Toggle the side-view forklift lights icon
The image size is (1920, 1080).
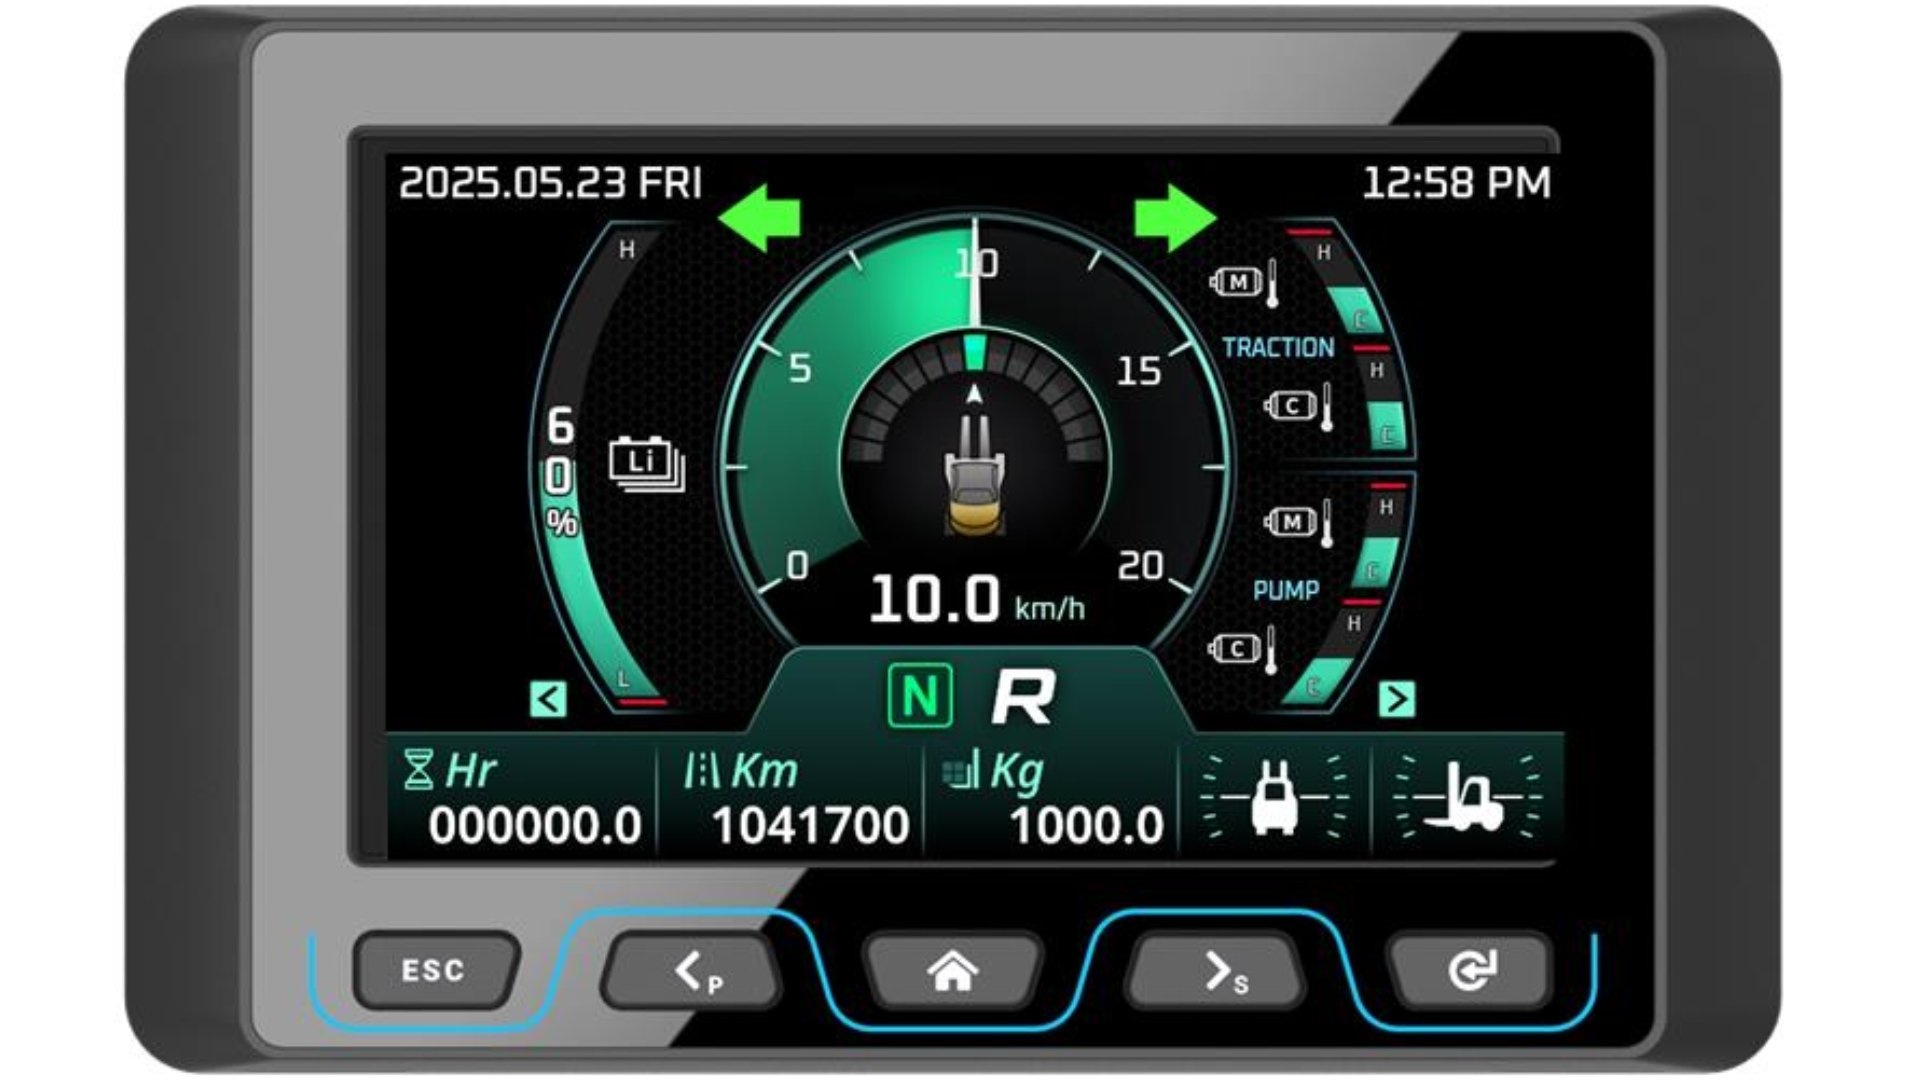[x=1467, y=797]
